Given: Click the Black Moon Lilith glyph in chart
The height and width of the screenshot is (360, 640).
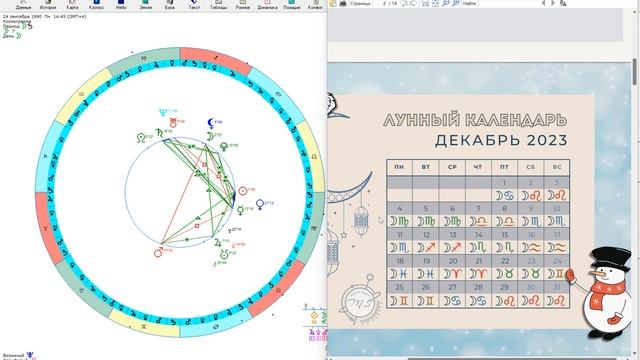Looking at the screenshot, I should pos(211,123).
